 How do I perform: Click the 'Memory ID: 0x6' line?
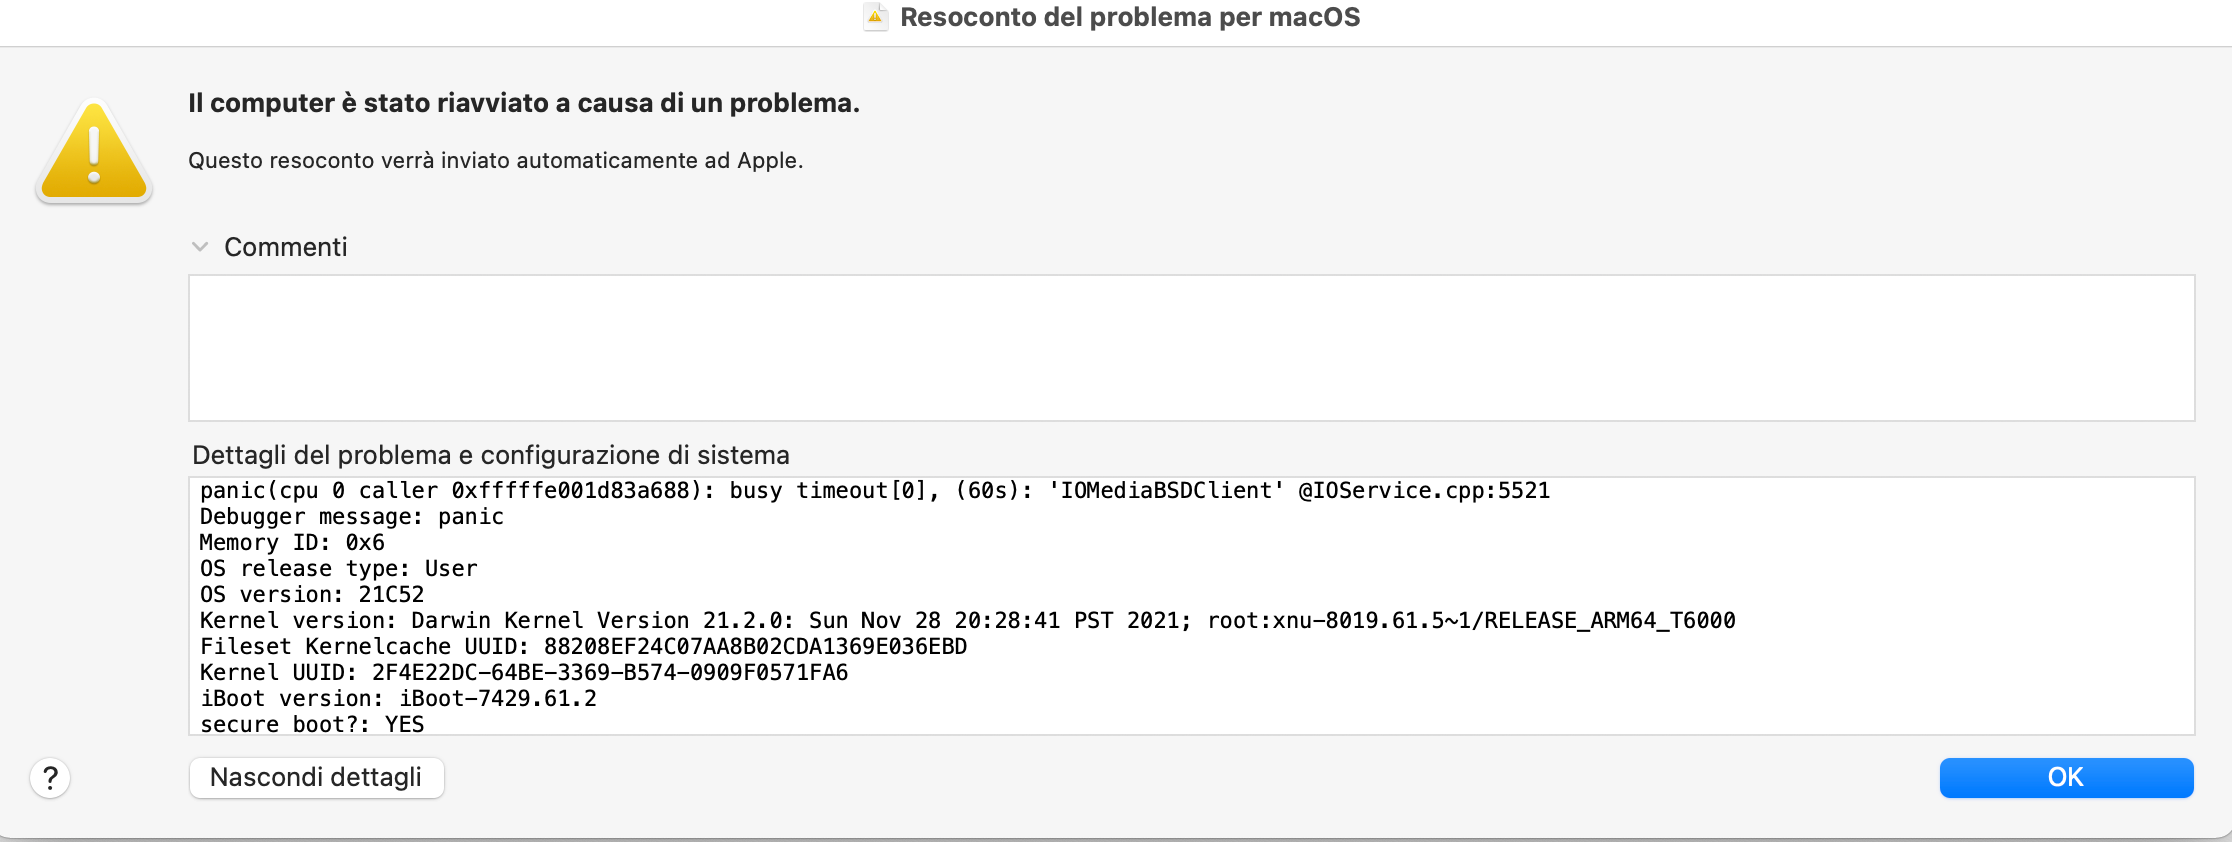pyautogui.click(x=292, y=543)
